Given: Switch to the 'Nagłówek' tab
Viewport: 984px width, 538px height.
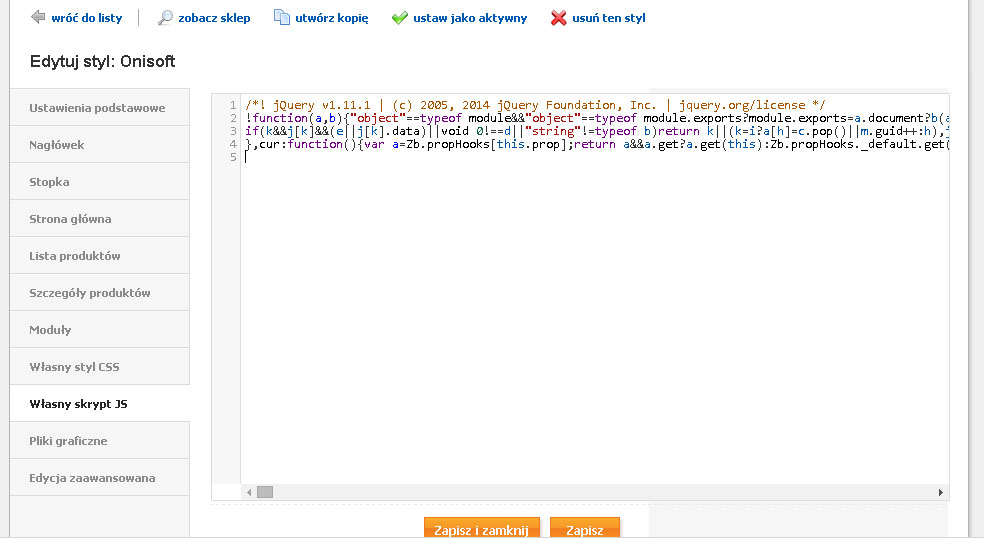Looking at the screenshot, I should click(100, 144).
